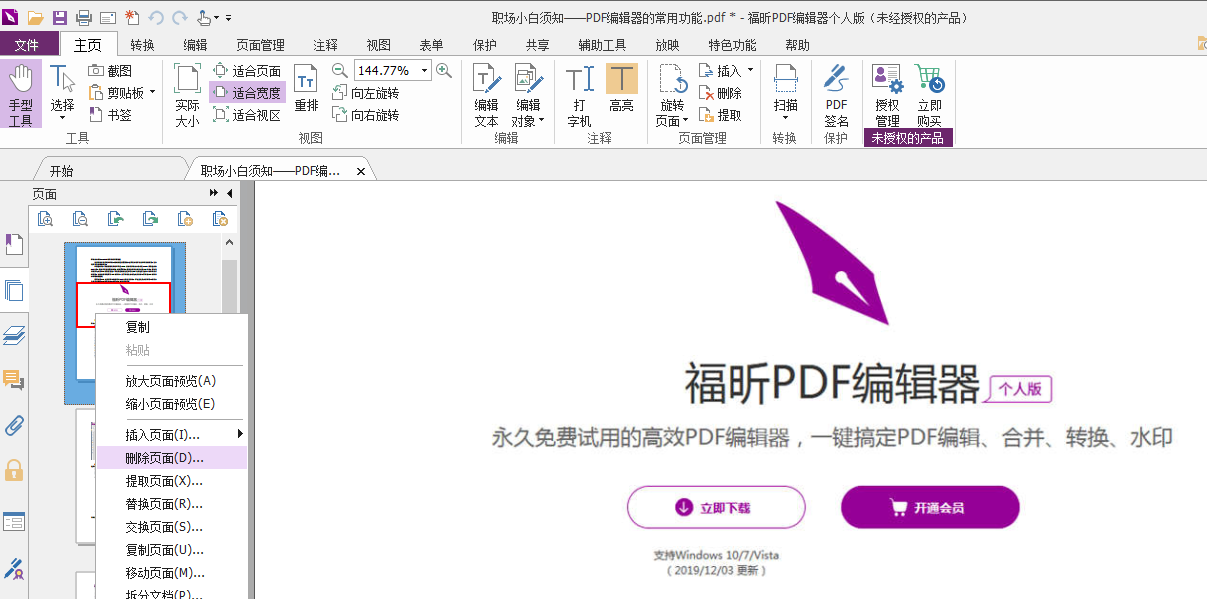The image size is (1207, 599).
Task: Choose Fit Visible (适合视区)
Action: click(247, 115)
